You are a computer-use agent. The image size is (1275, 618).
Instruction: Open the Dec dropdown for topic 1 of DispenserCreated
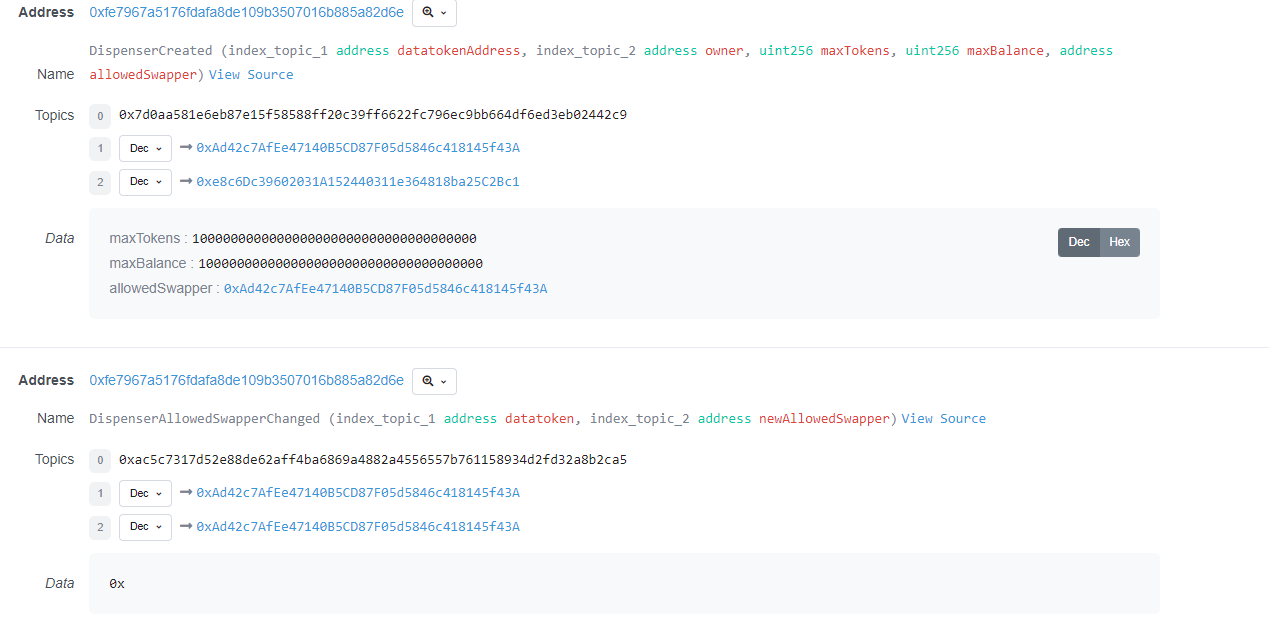pyautogui.click(x=144, y=147)
